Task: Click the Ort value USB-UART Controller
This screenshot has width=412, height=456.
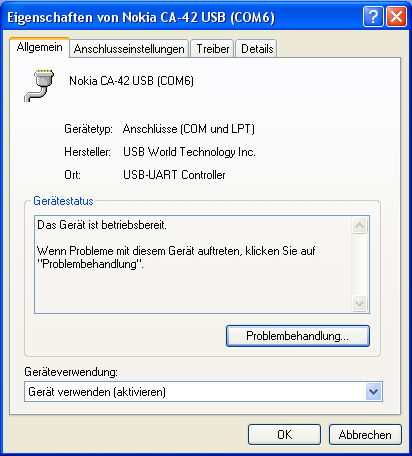Action: pyautogui.click(x=174, y=175)
